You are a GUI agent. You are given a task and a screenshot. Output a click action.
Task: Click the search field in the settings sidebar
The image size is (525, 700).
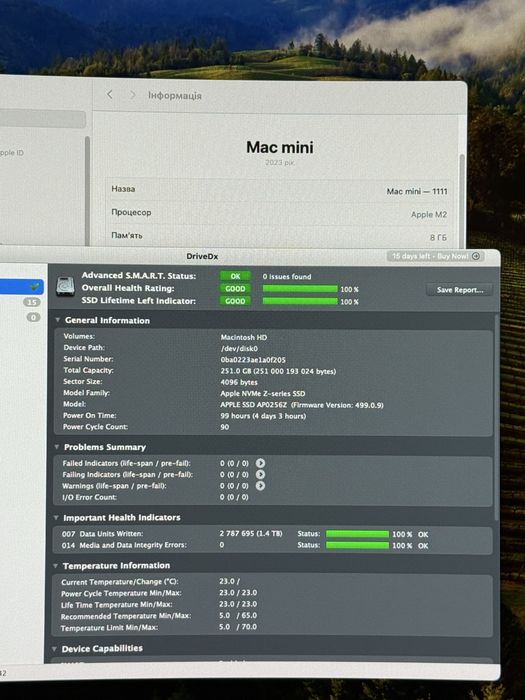[x=42, y=120]
